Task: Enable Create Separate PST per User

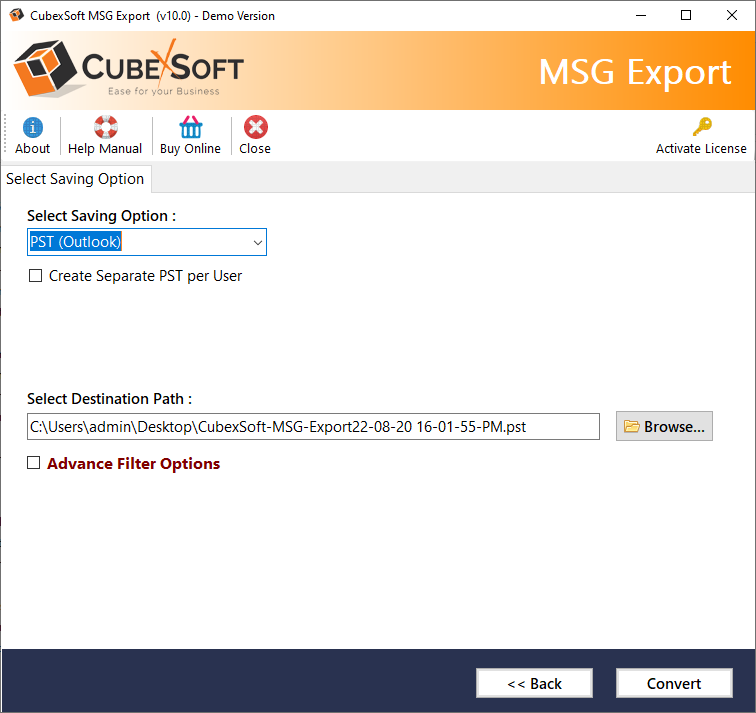Action: click(x=36, y=276)
